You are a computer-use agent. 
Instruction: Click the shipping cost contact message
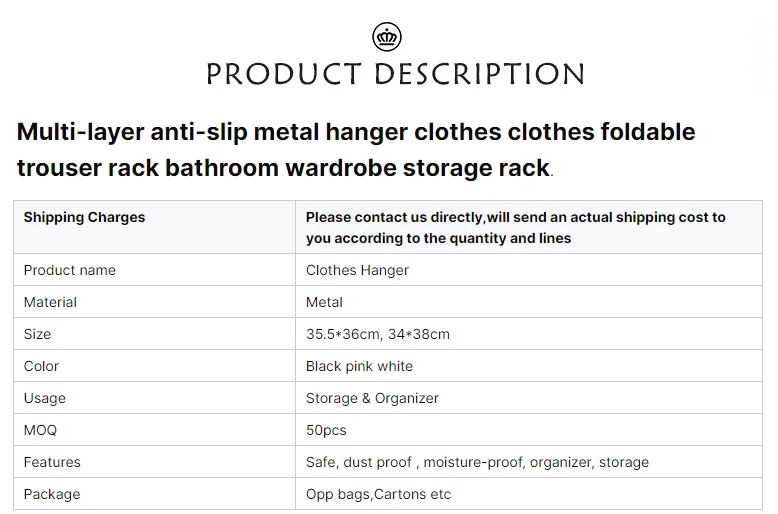[516, 227]
